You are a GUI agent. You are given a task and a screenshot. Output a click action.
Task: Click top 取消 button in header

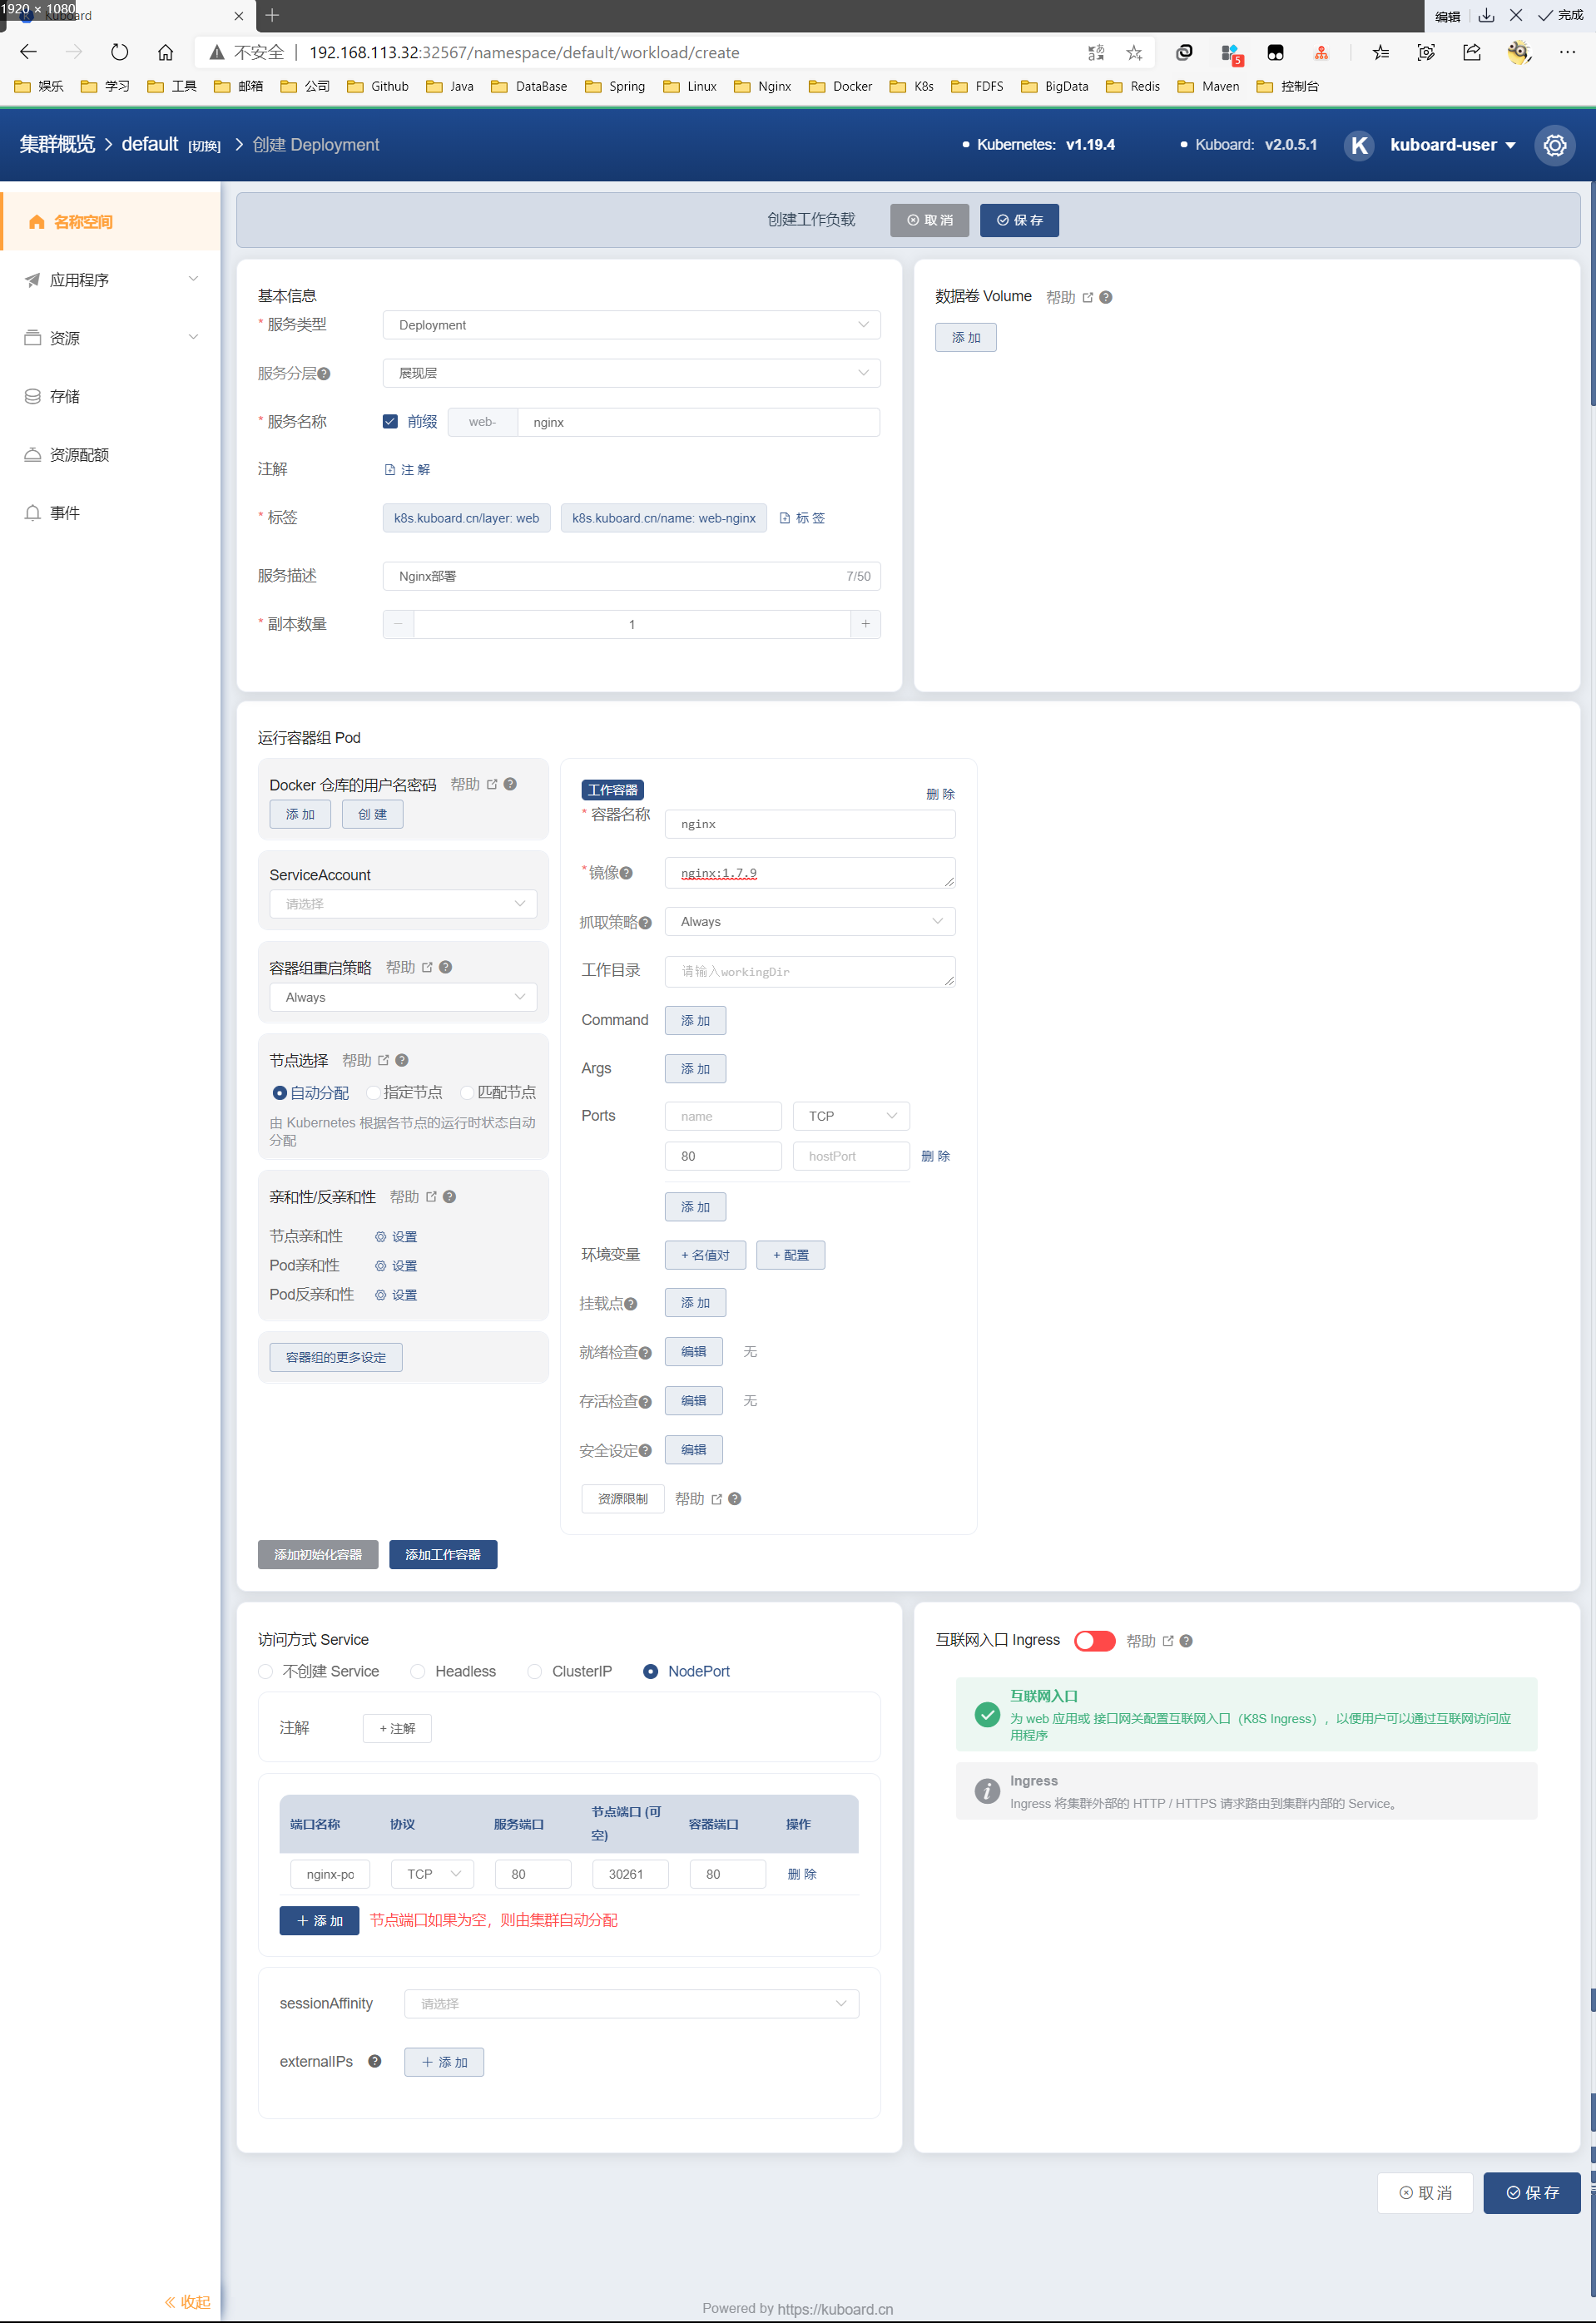(x=929, y=220)
